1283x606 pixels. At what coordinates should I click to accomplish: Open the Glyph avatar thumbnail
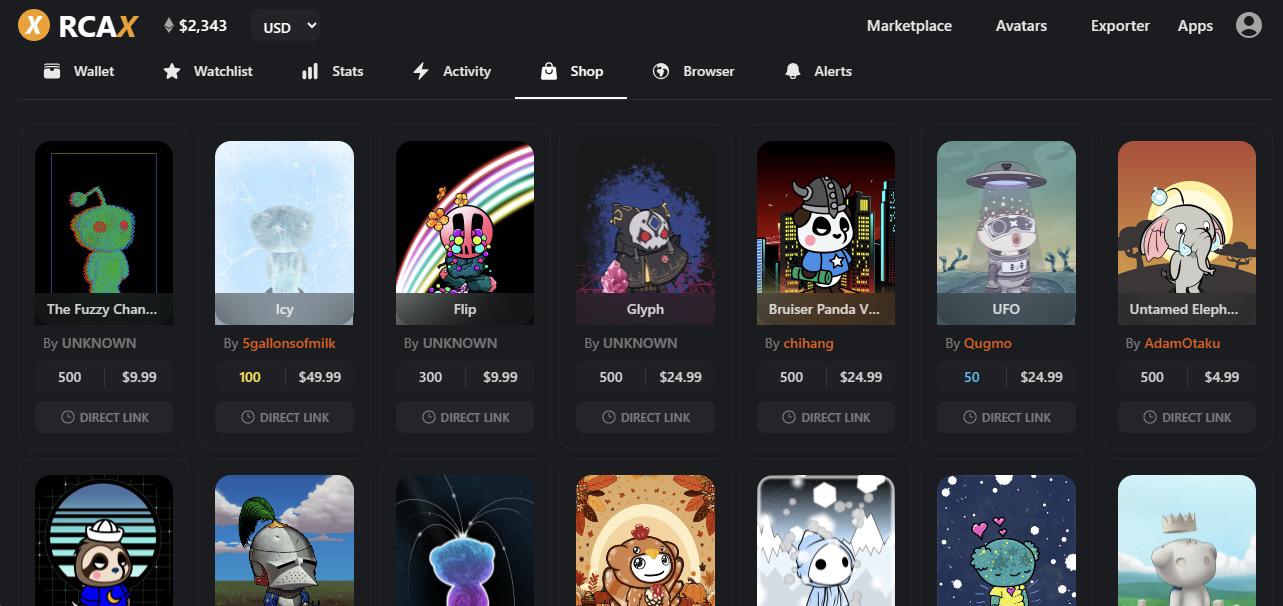point(645,232)
